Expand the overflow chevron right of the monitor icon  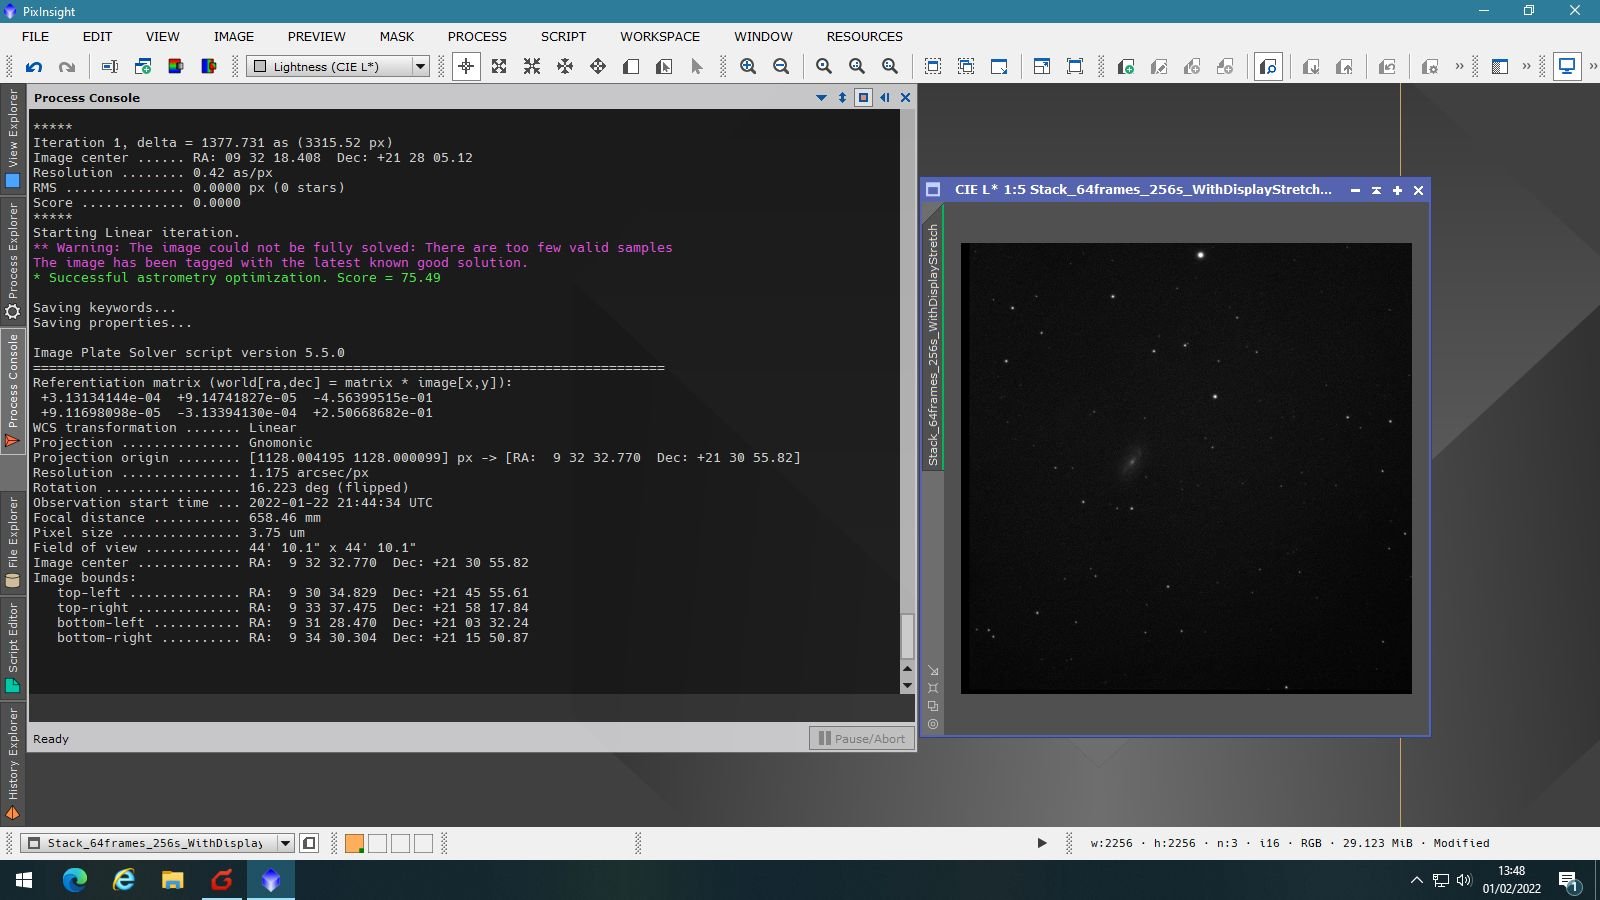point(1593,67)
